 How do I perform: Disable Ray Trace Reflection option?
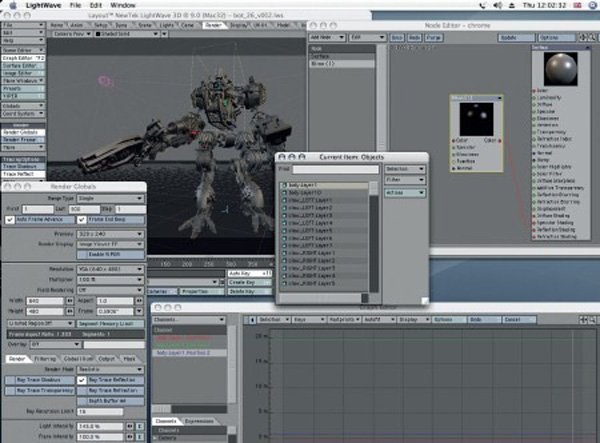tap(82, 380)
